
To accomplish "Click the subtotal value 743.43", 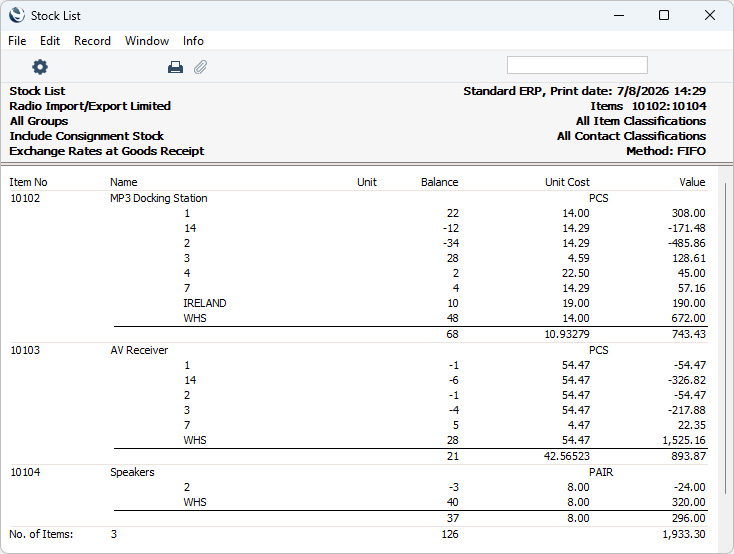I will [x=689, y=334].
